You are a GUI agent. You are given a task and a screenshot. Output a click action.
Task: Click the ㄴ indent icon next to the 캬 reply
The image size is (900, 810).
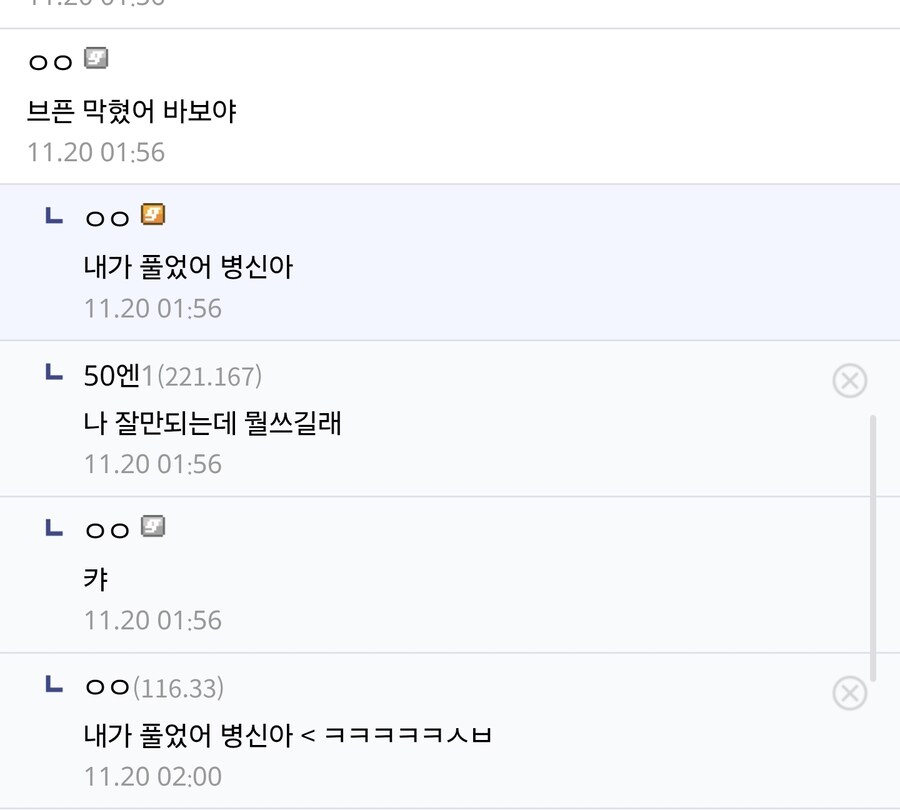50,527
